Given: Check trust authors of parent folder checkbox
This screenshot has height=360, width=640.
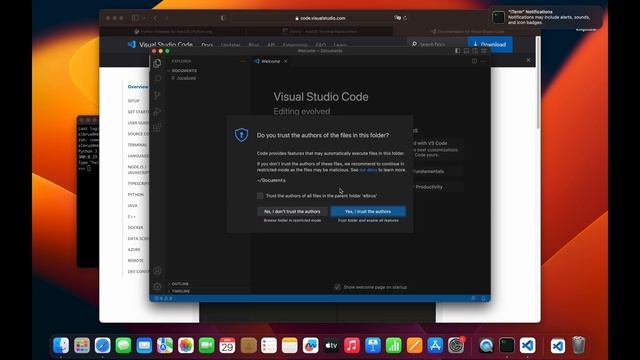Looking at the screenshot, I should pyautogui.click(x=260, y=196).
